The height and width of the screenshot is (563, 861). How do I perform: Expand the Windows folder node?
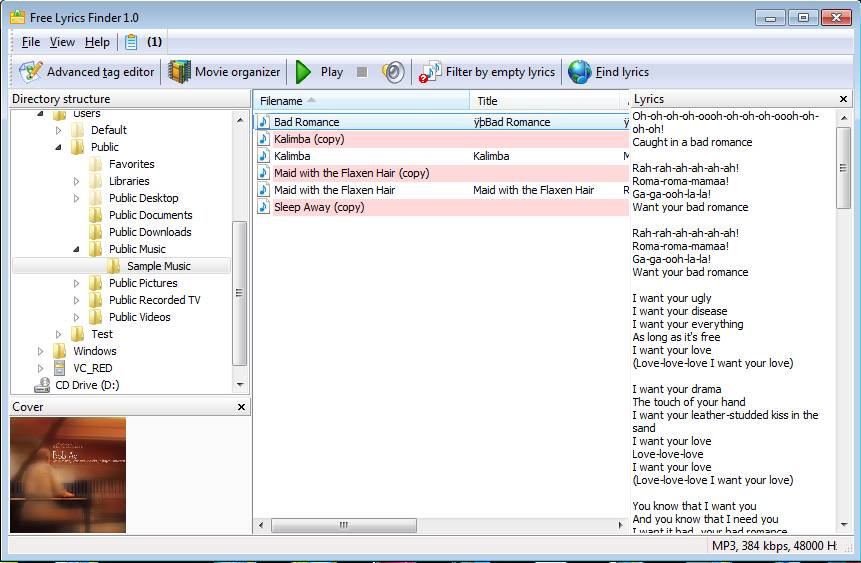pyautogui.click(x=41, y=351)
